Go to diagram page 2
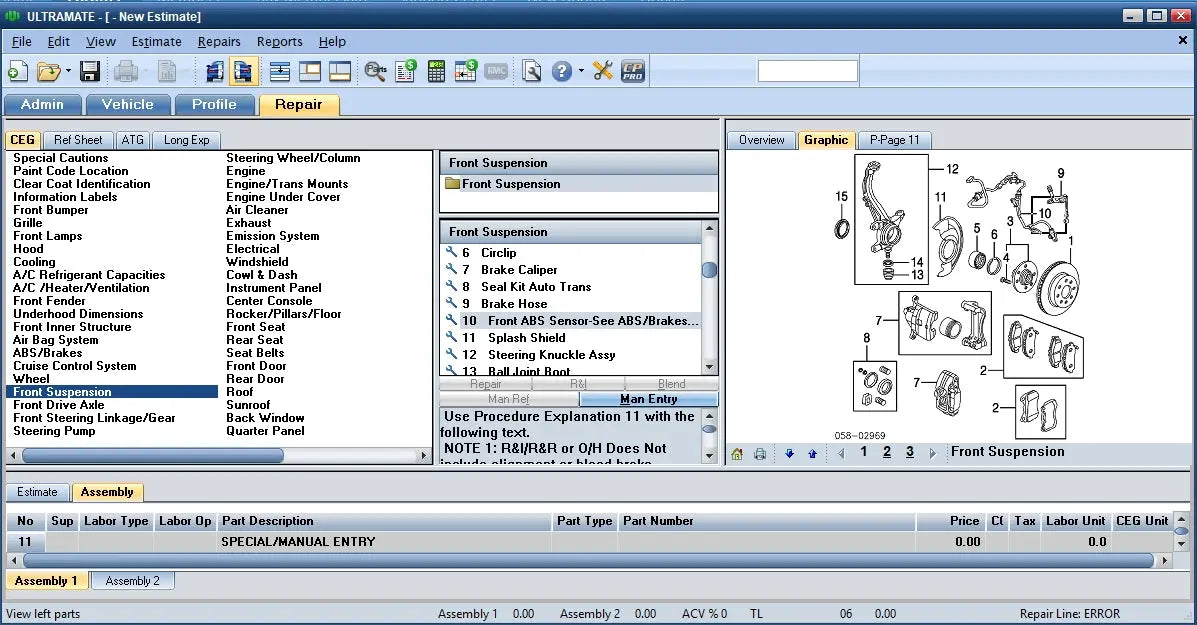 [886, 452]
